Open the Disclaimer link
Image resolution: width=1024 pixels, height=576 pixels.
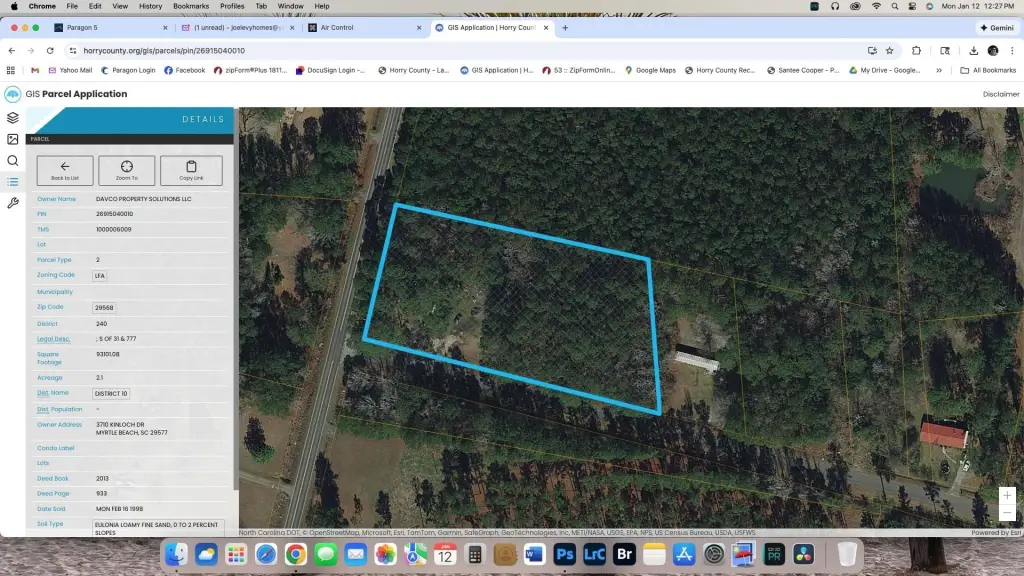pyautogui.click(x=1001, y=94)
